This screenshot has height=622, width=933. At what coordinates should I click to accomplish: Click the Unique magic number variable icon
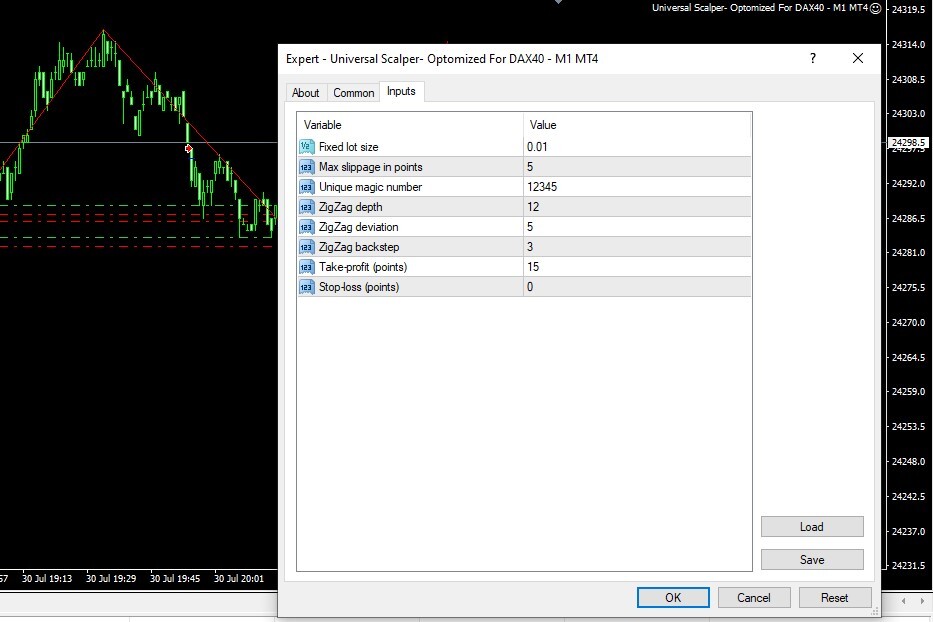point(306,187)
